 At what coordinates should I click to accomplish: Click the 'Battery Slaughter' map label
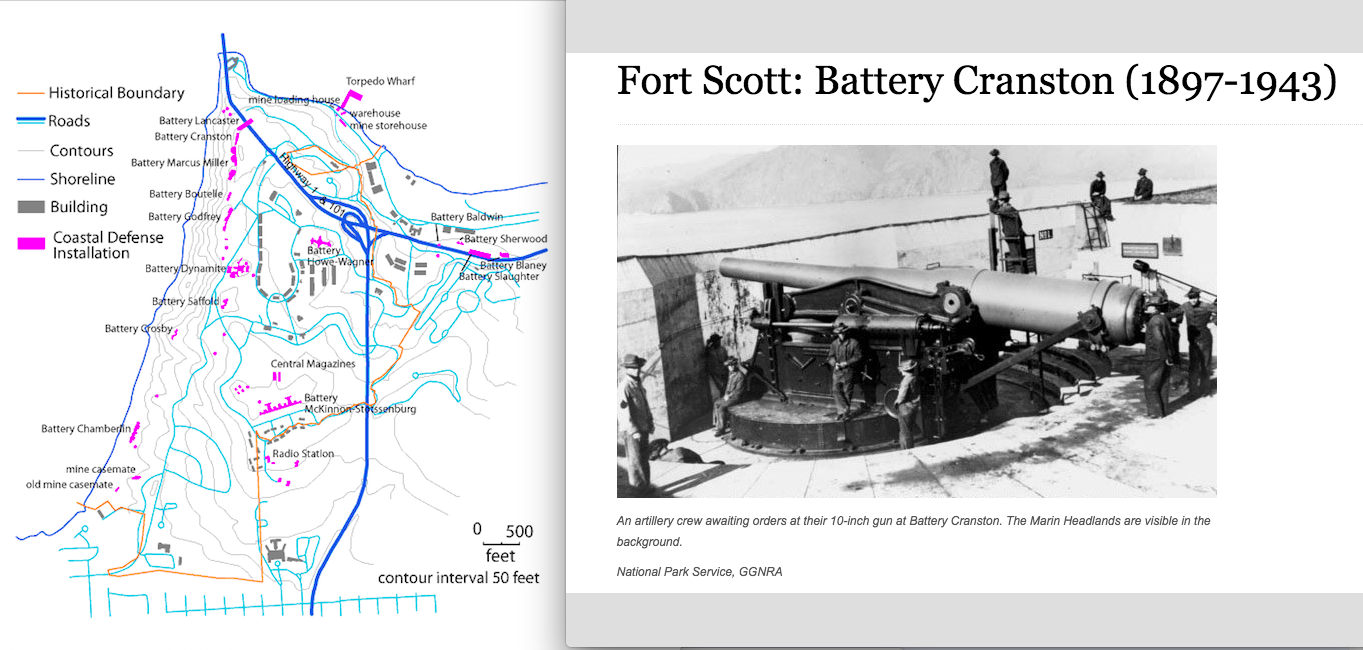(499, 276)
